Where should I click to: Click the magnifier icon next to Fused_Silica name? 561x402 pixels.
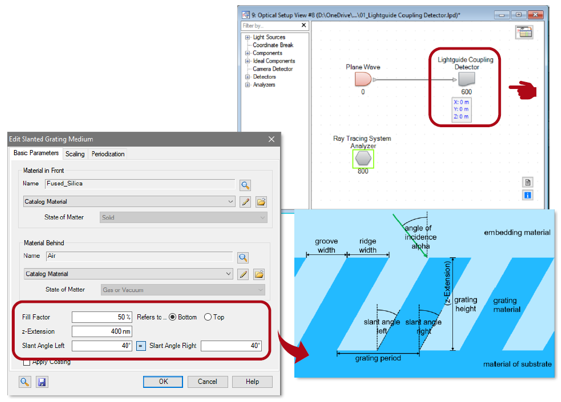point(245,185)
